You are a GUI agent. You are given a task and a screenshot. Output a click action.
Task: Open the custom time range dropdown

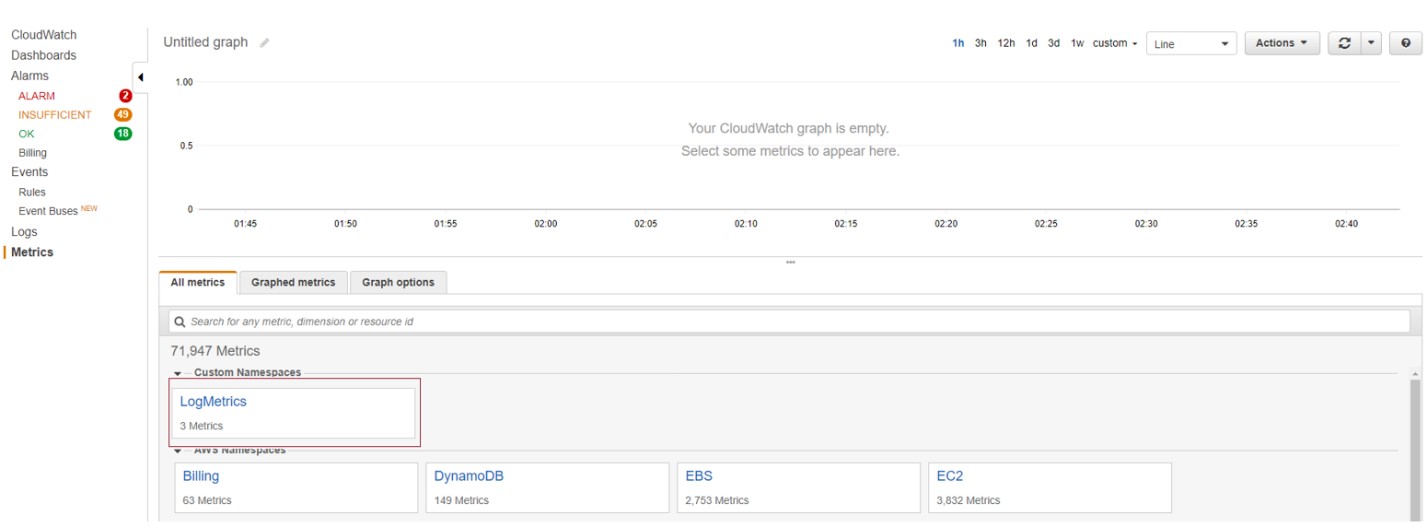point(1115,43)
